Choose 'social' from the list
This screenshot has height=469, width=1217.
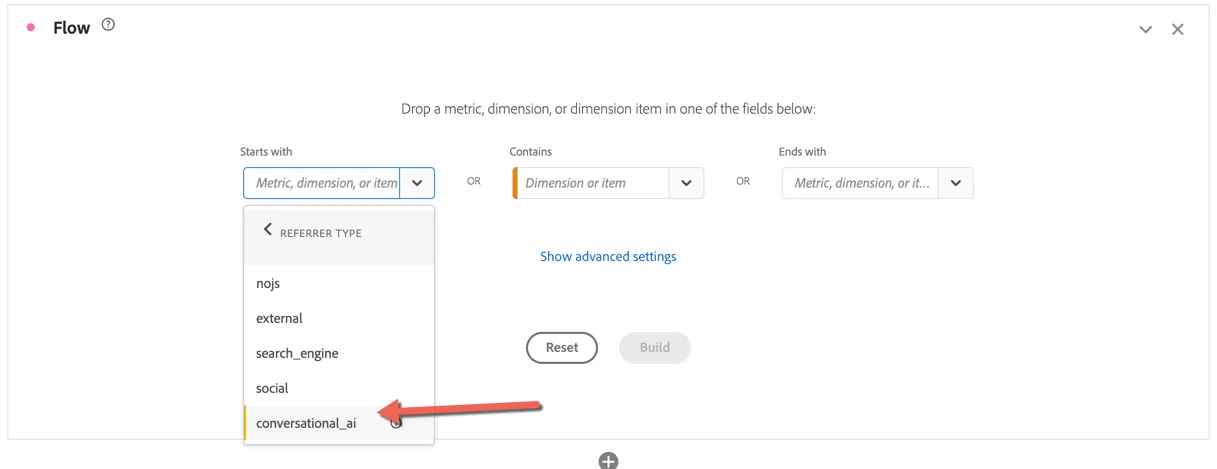(339, 388)
